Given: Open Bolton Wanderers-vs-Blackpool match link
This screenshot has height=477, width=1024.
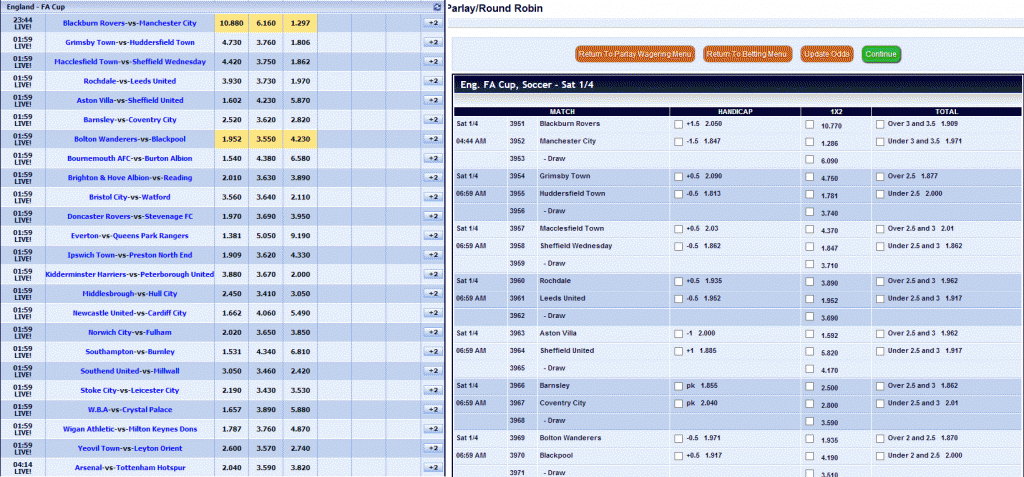Looking at the screenshot, I should point(129,139).
